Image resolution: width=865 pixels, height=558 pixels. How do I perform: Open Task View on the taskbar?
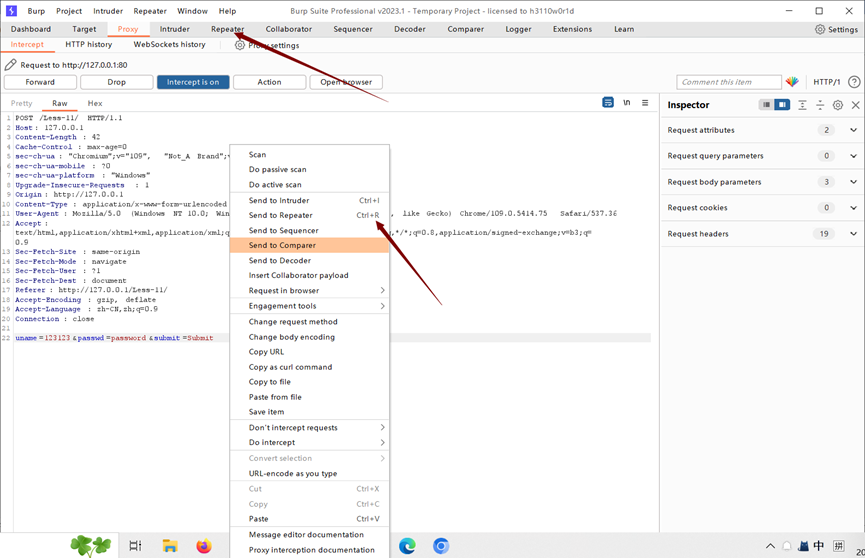(135, 546)
